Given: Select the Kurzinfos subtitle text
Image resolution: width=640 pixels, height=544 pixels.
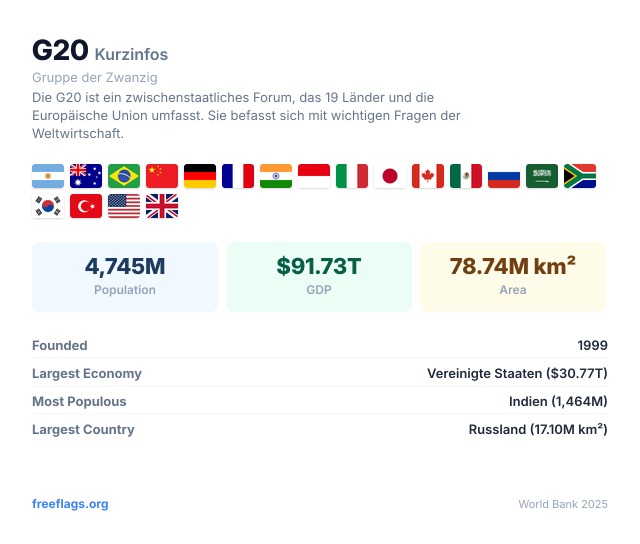Looking at the screenshot, I should (131, 54).
